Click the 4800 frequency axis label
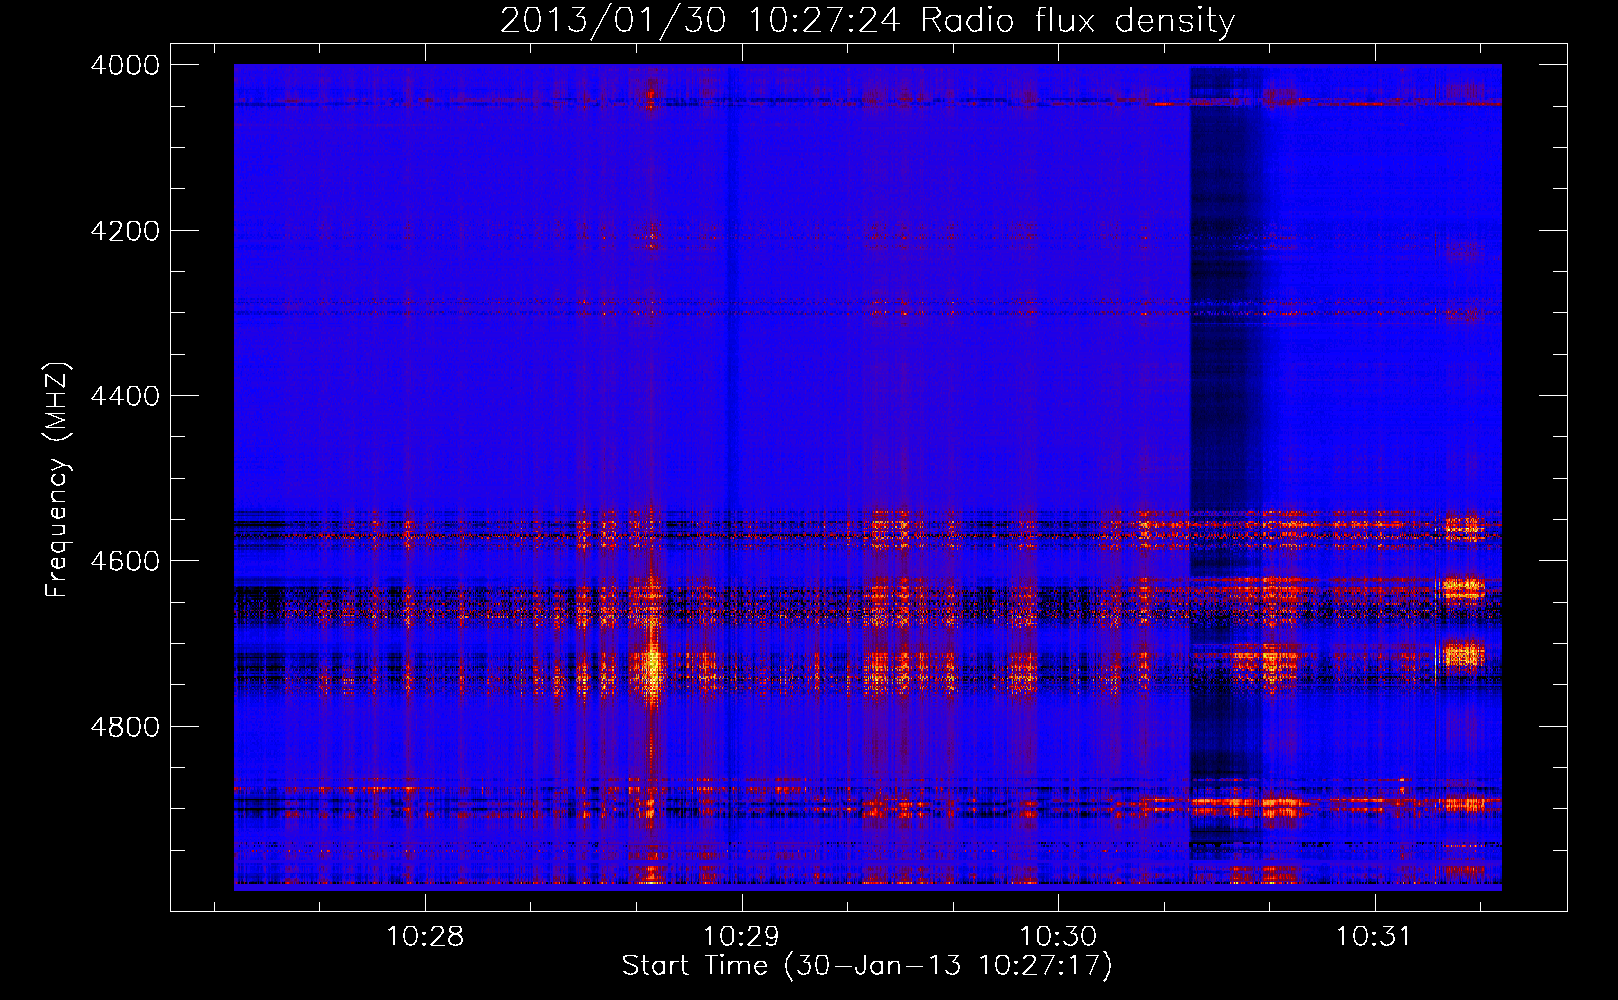1618x1000 pixels. point(125,727)
